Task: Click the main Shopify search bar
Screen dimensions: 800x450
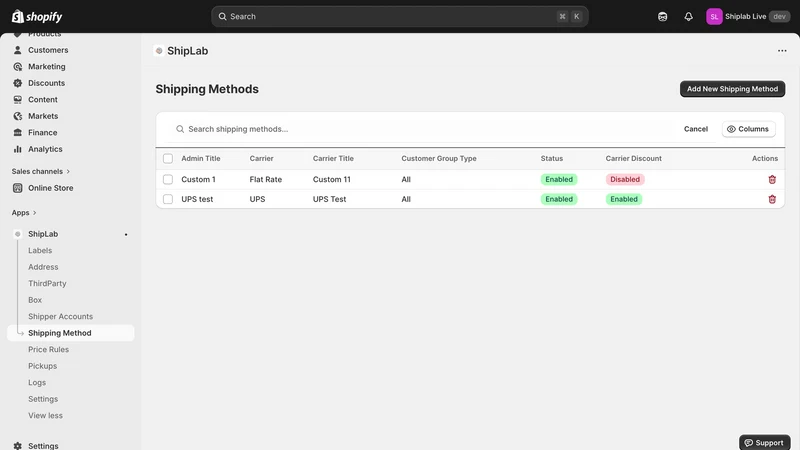Action: pos(399,16)
